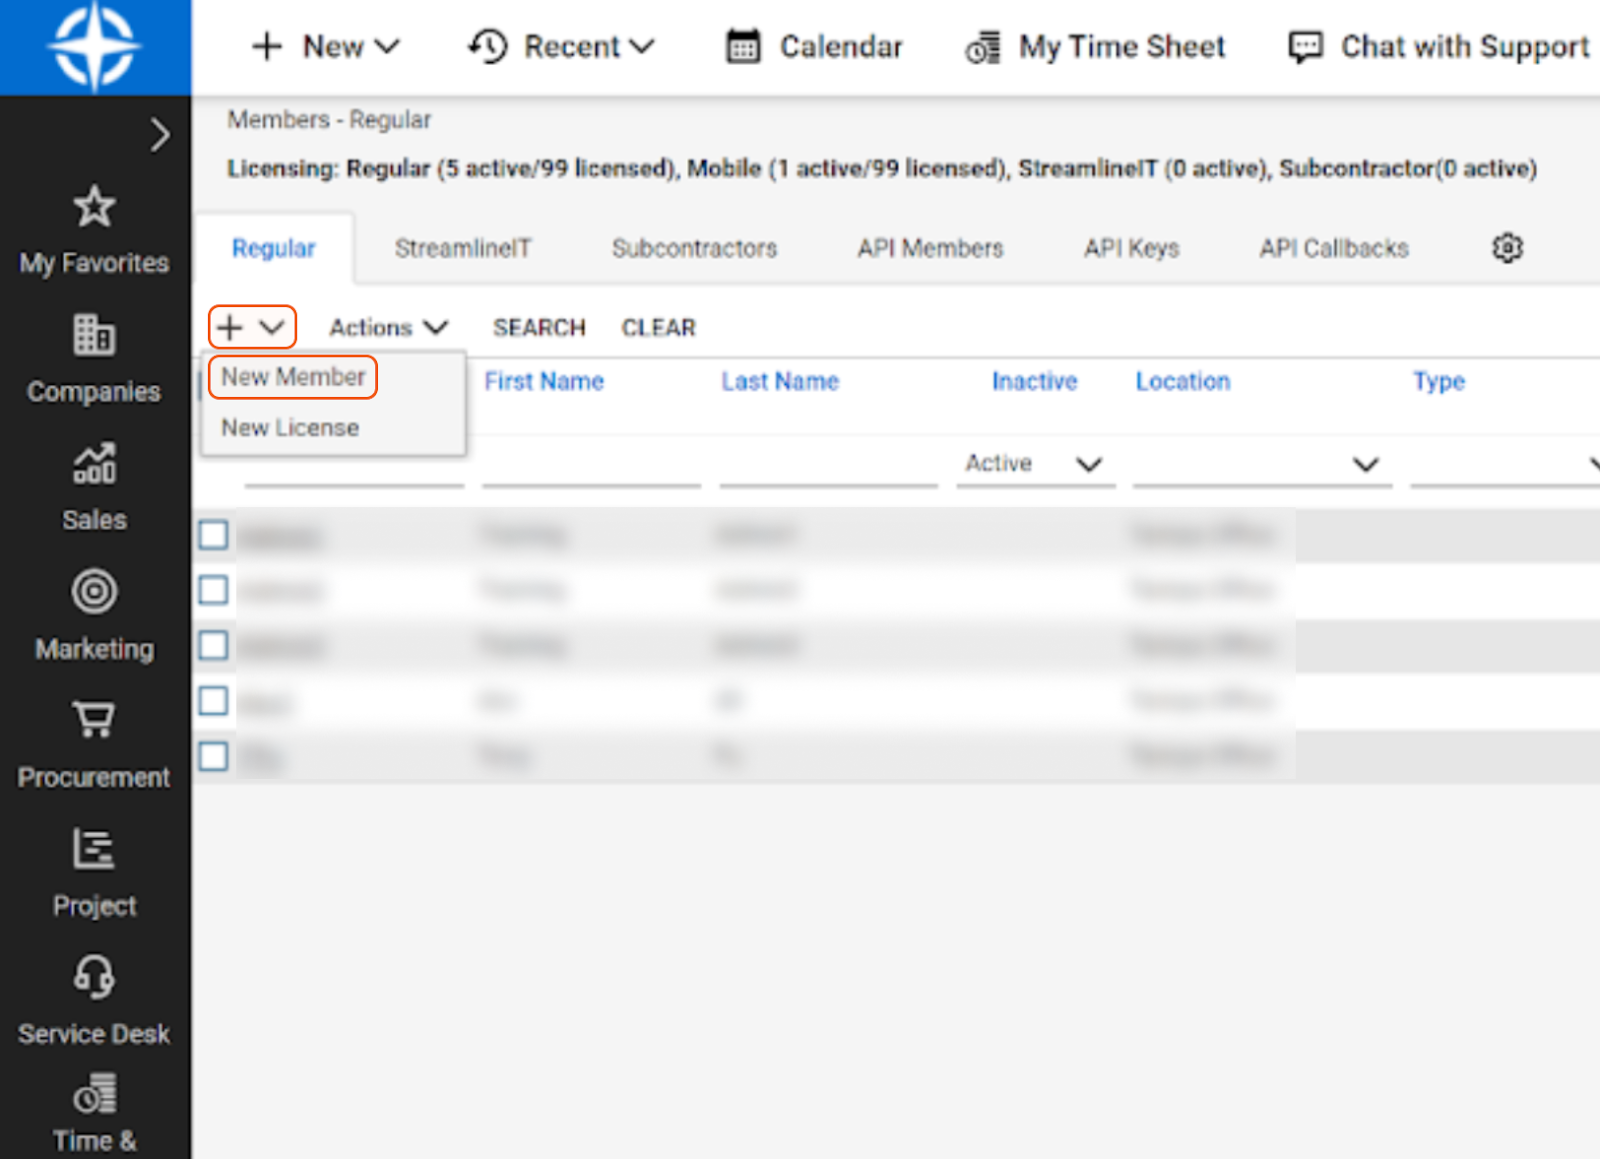Open the Project gantt icon
This screenshot has width=1600, height=1159.
click(x=94, y=849)
